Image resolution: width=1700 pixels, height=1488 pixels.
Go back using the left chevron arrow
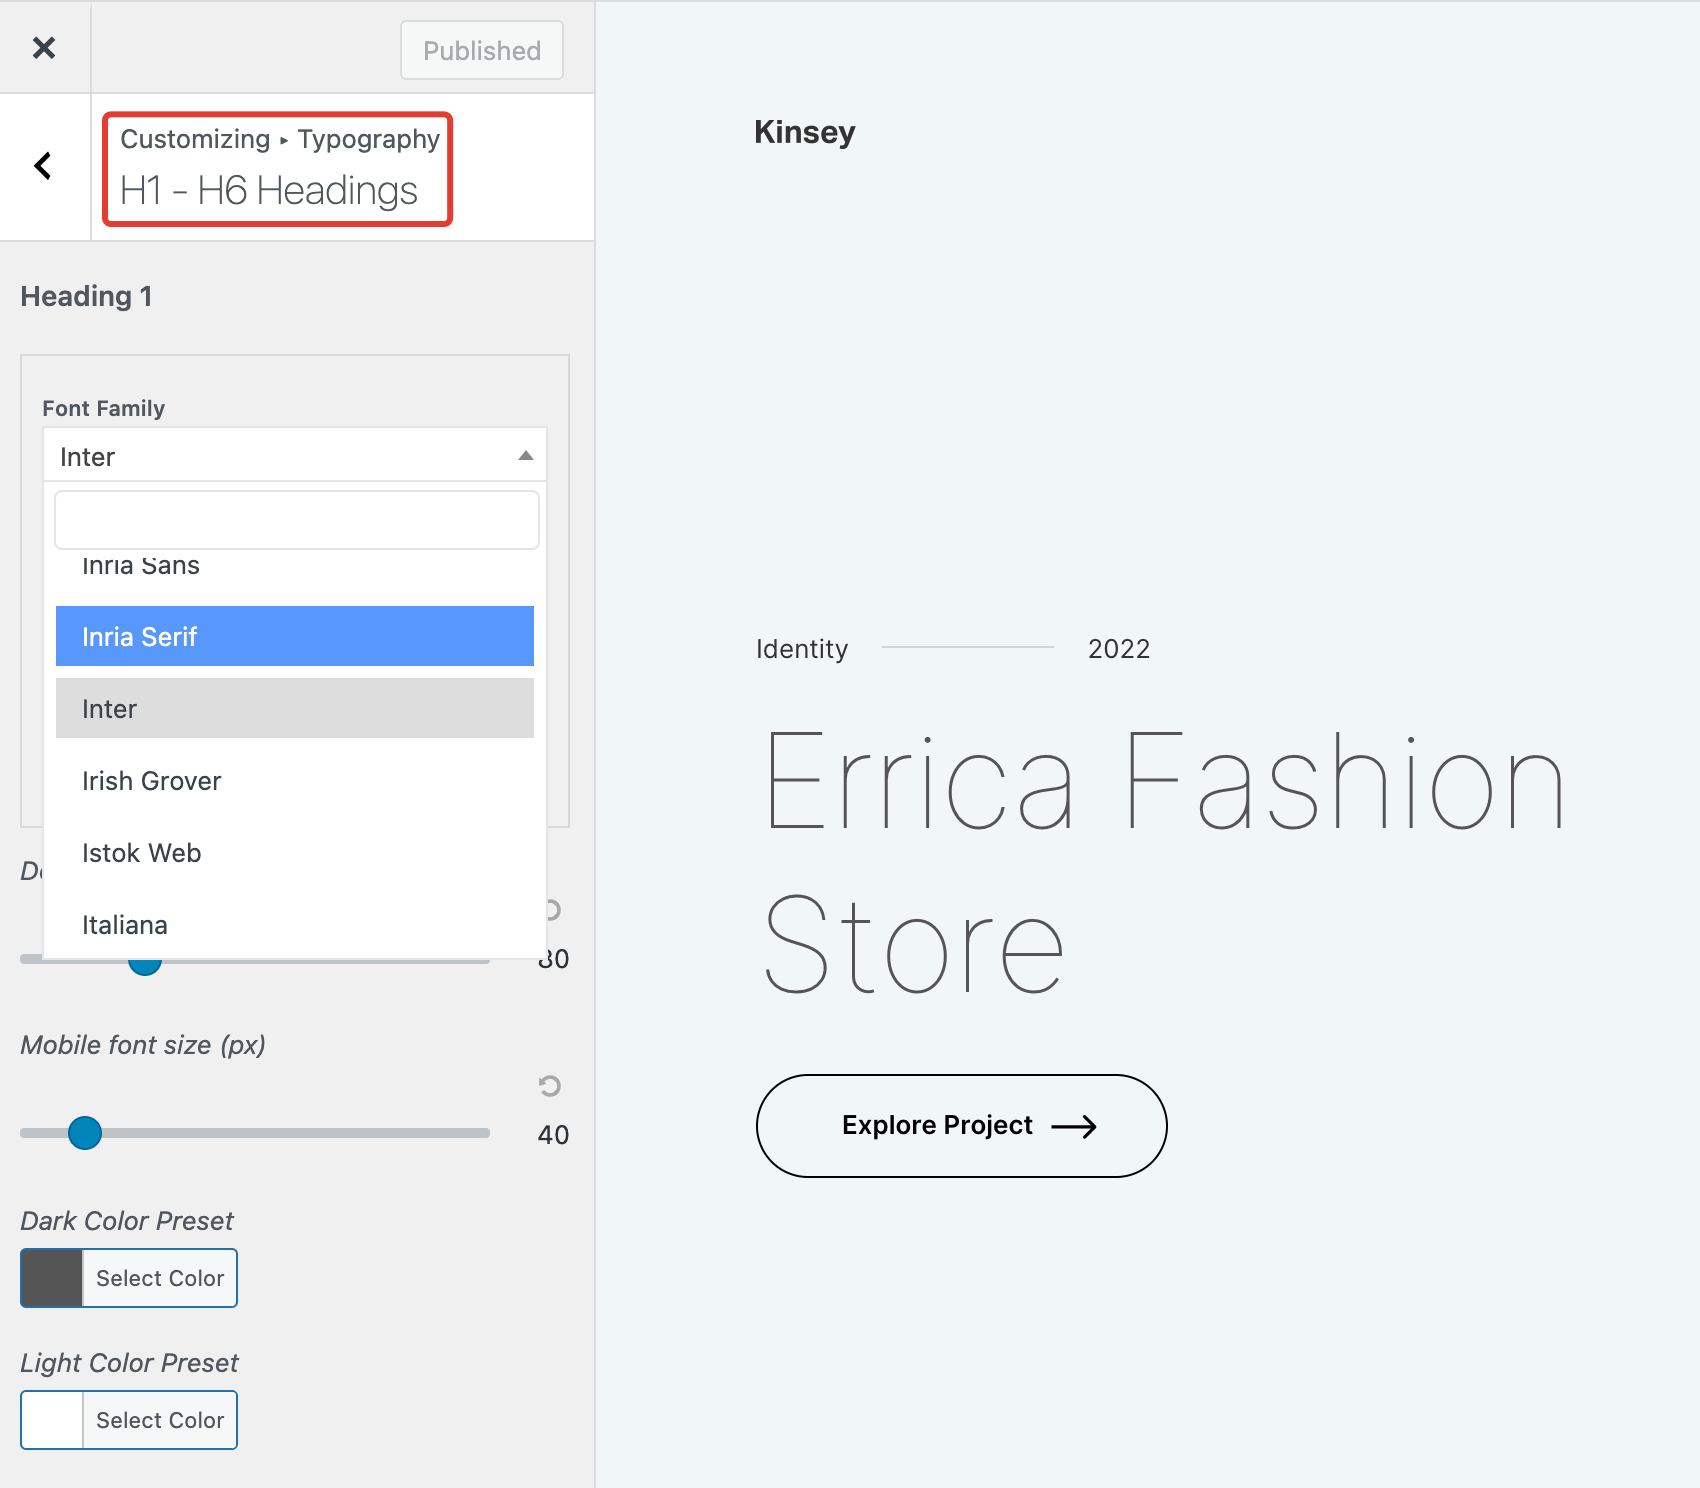coord(43,166)
